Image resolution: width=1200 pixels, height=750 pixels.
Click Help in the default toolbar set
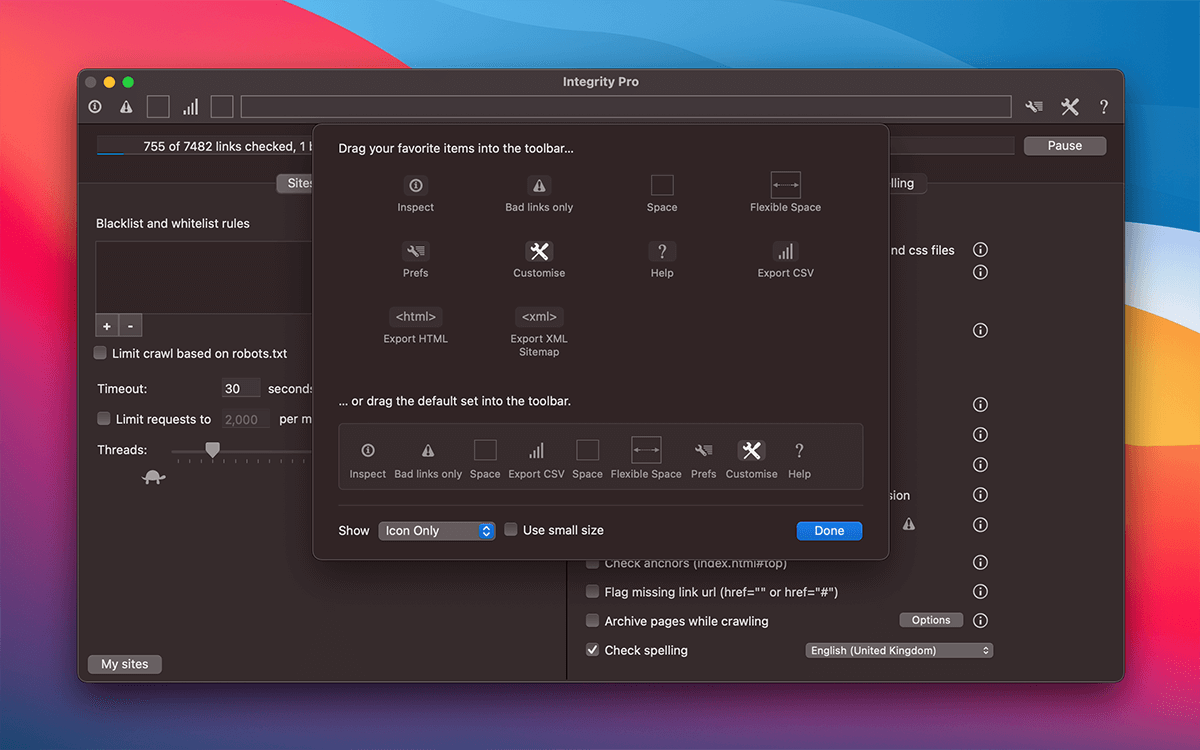tap(799, 460)
